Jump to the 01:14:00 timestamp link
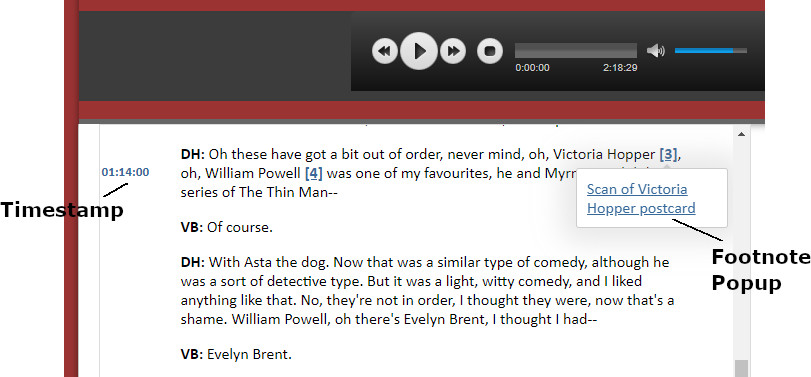Viewport: 811px width, 377px height. pos(125,172)
